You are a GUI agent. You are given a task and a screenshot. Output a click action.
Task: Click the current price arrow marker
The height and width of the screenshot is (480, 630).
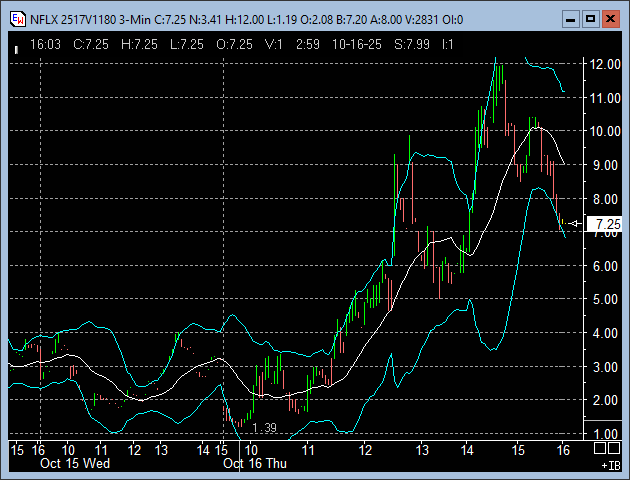click(574, 224)
